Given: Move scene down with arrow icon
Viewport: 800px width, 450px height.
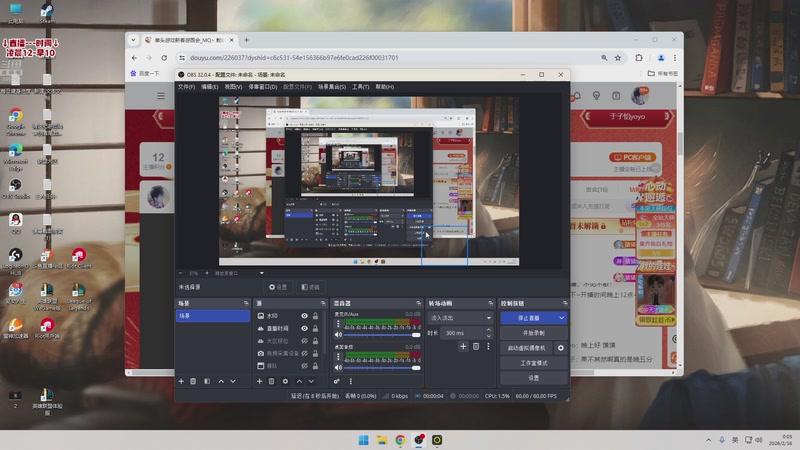Looking at the screenshot, I should point(233,381).
